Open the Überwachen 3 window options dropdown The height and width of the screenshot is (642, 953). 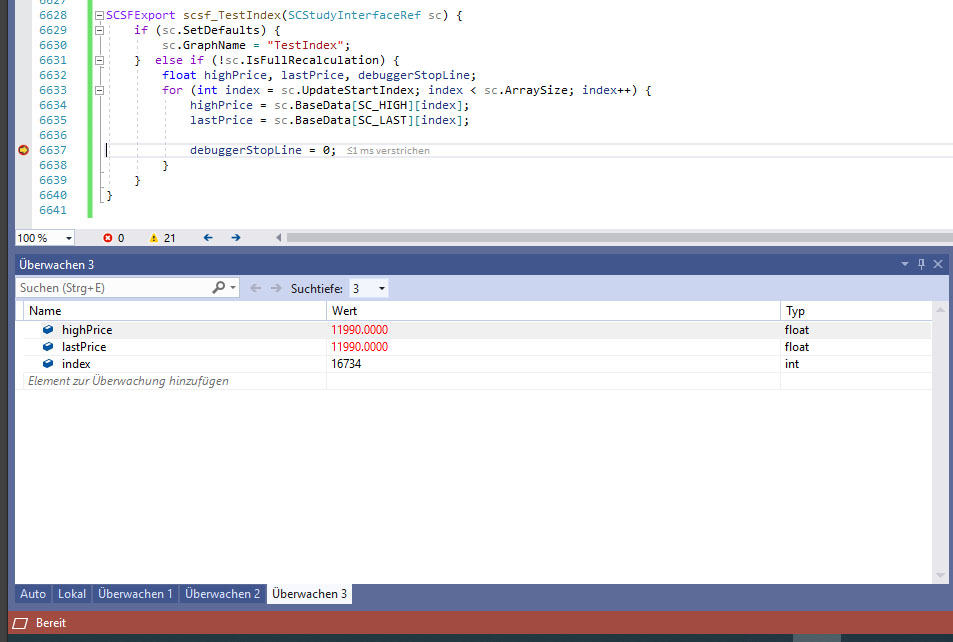(905, 264)
